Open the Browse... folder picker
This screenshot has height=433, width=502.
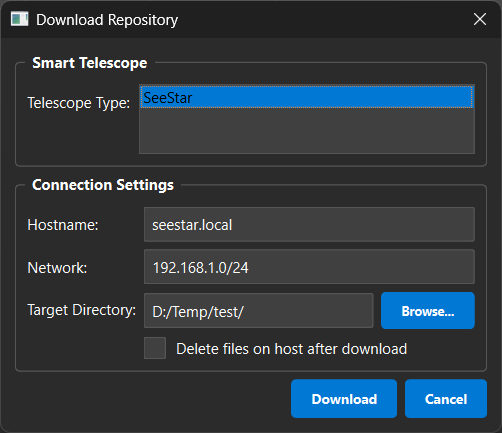click(428, 311)
